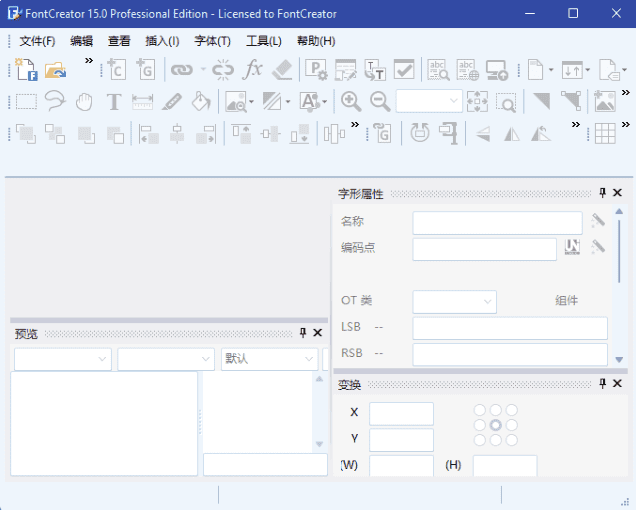Select the center anchor point radio

(x=496, y=425)
